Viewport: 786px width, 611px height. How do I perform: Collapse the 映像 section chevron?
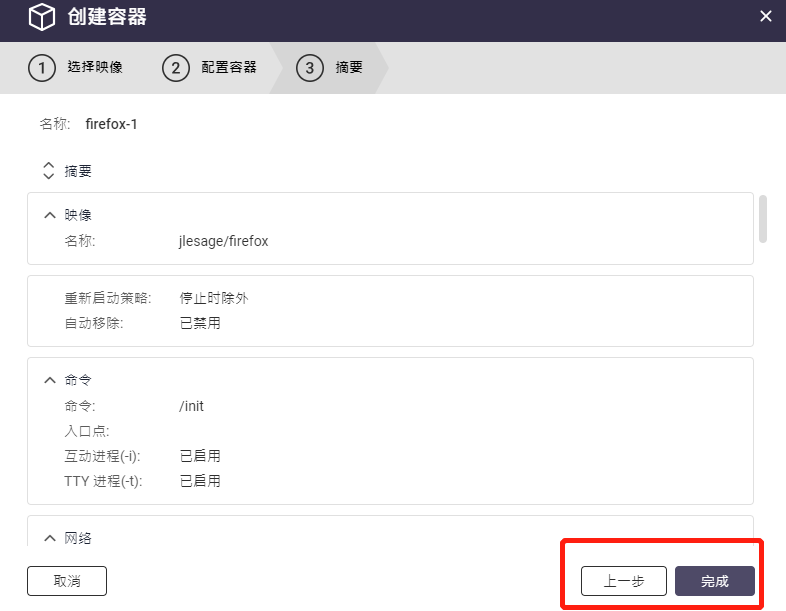[x=49, y=215]
